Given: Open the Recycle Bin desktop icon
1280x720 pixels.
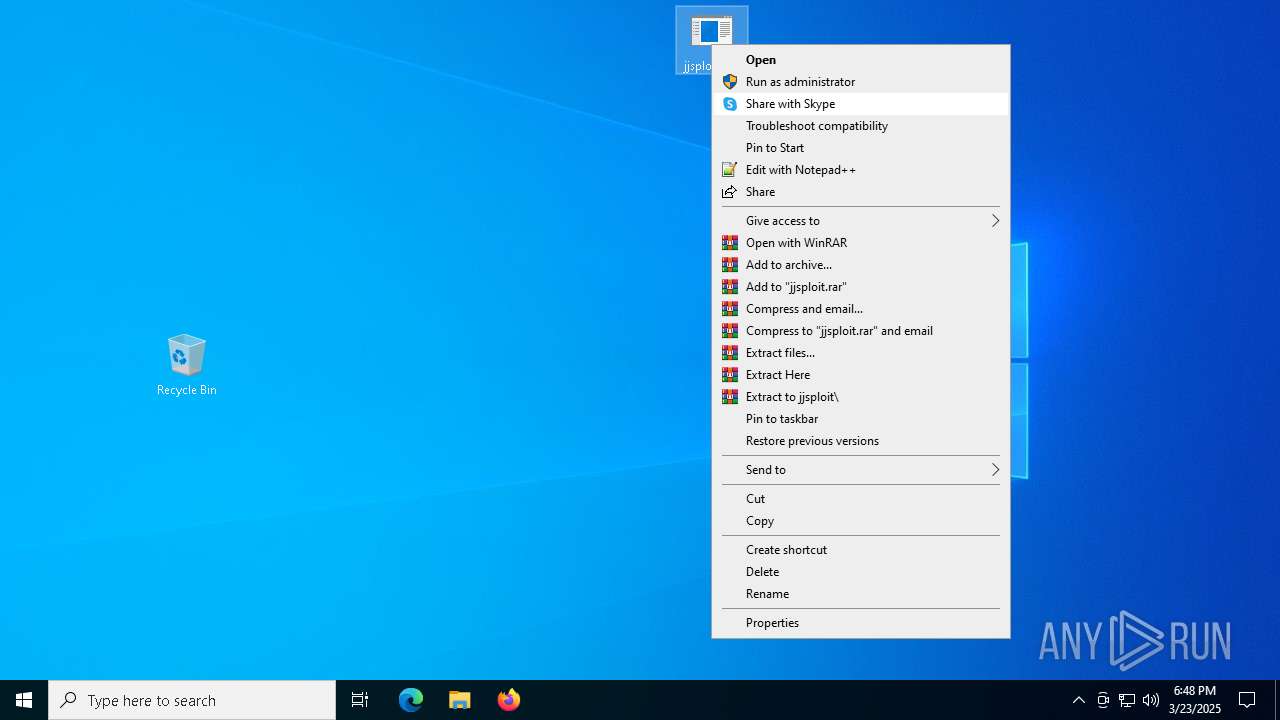Looking at the screenshot, I should pyautogui.click(x=186, y=365).
